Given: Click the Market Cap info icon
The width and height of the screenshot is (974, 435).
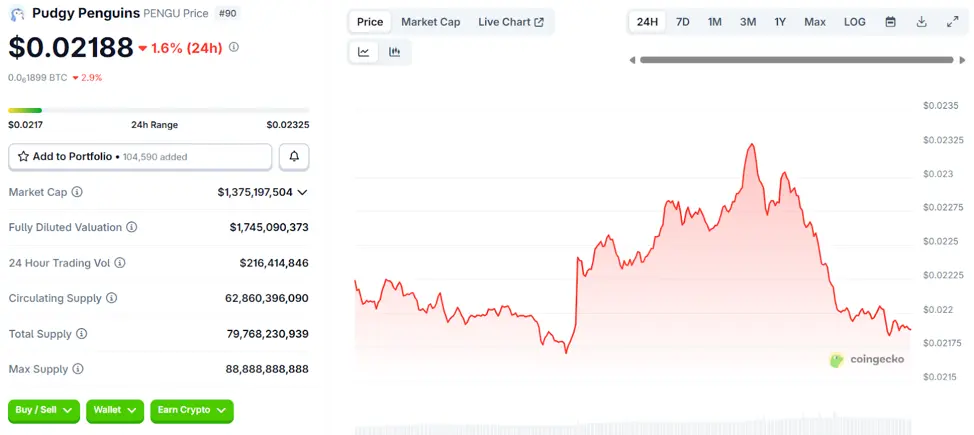Looking at the screenshot, I should [x=77, y=192].
